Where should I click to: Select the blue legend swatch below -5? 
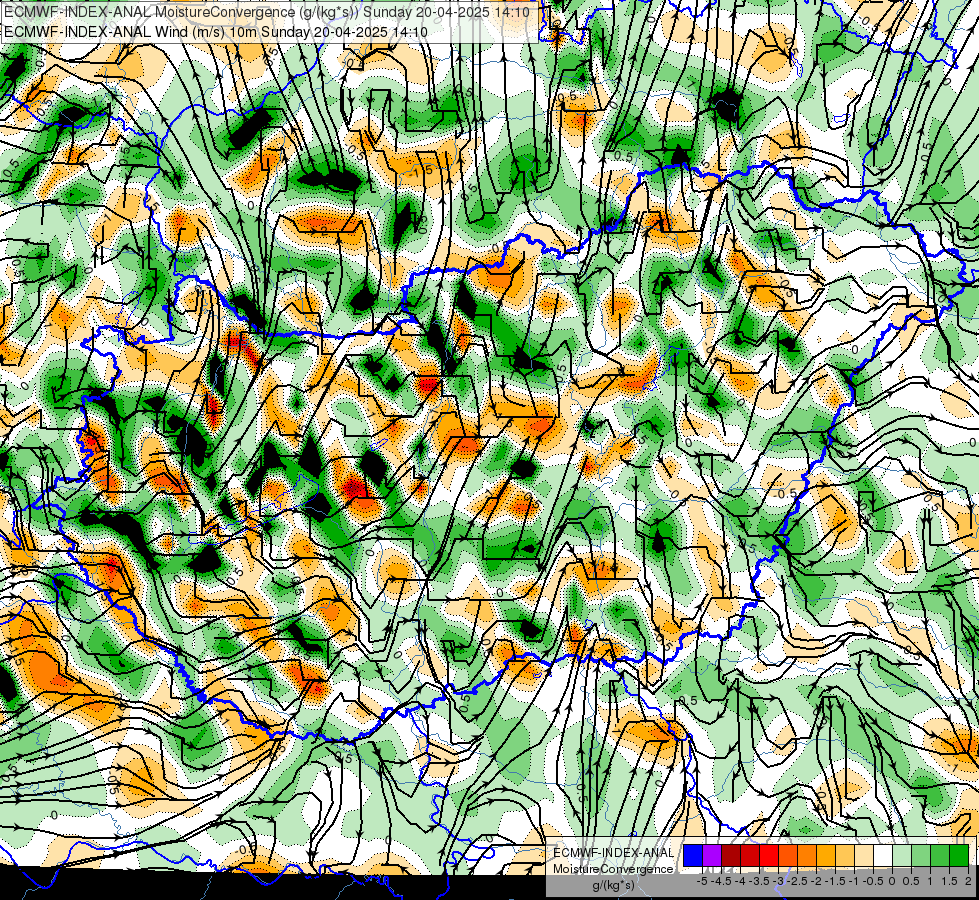(x=693, y=855)
